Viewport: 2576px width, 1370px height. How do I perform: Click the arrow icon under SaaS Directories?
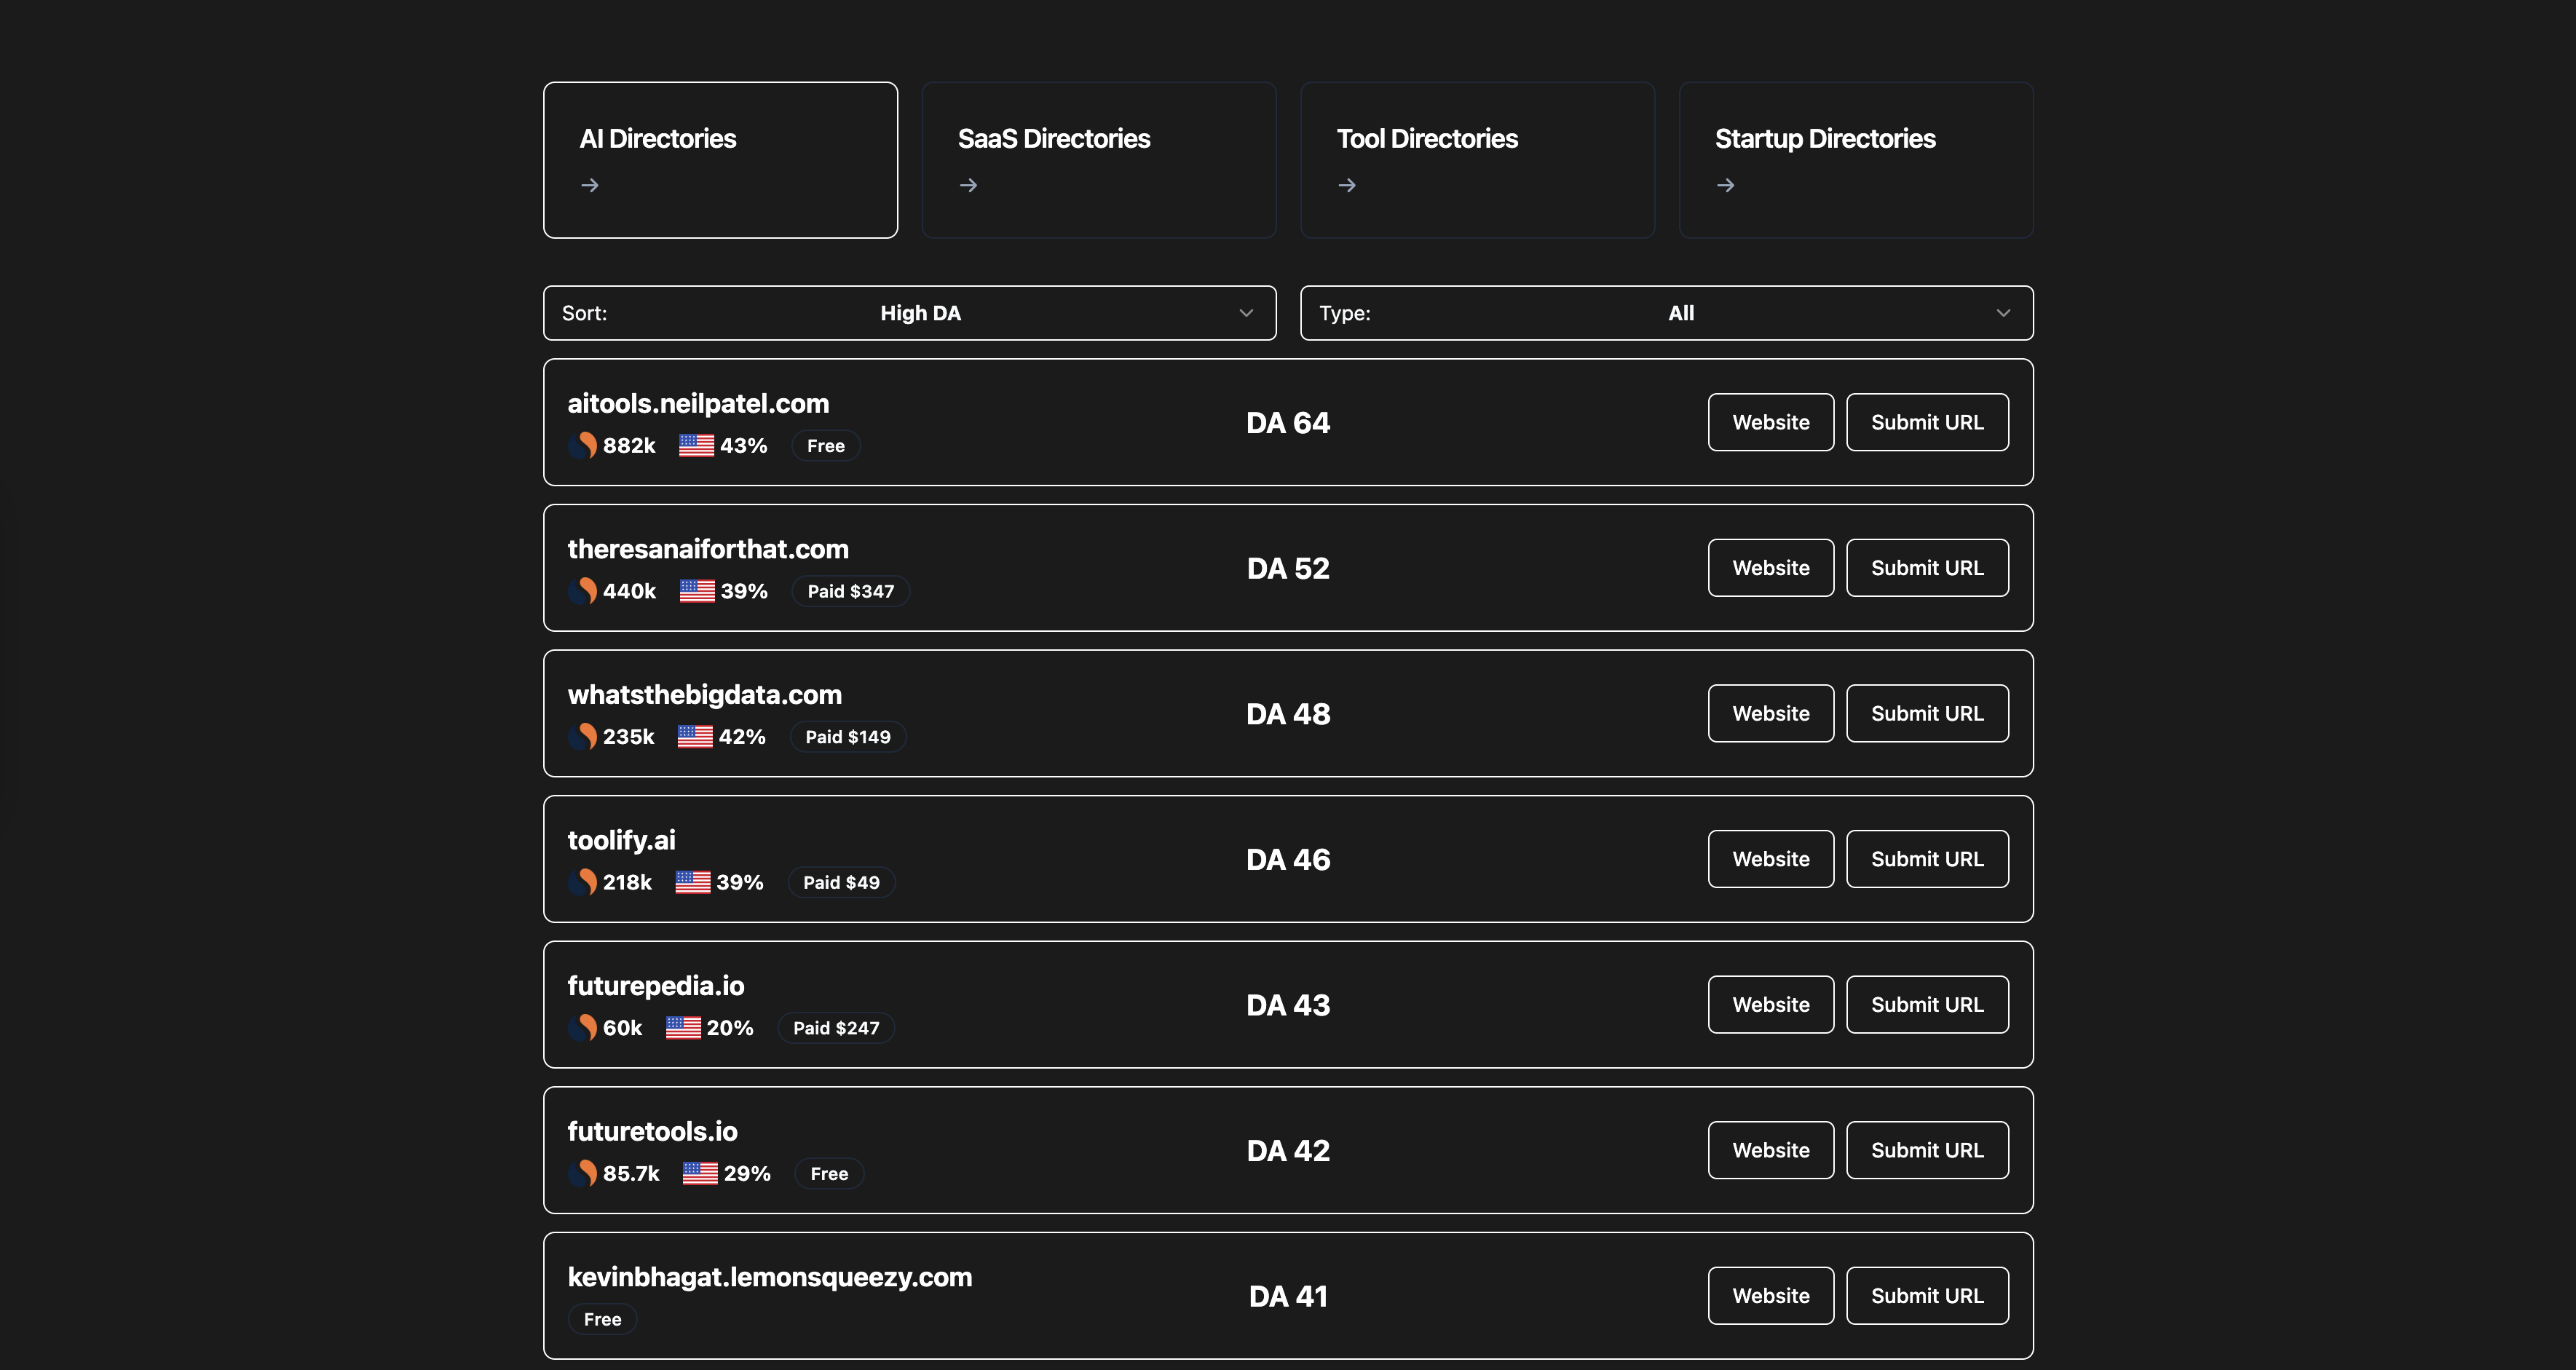(x=968, y=185)
